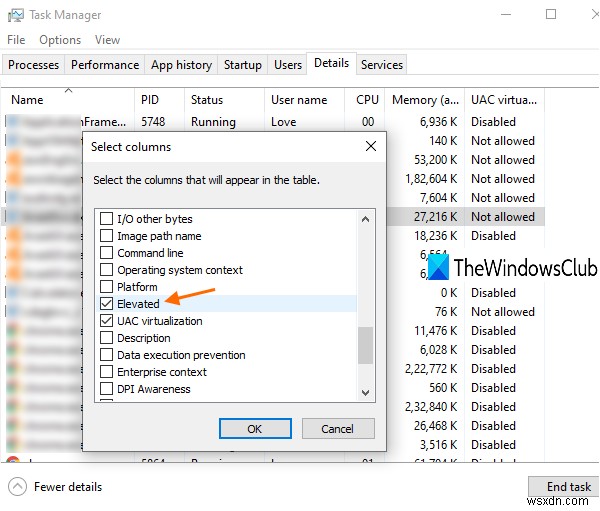
Task: Select the Details tab
Action: [331, 63]
